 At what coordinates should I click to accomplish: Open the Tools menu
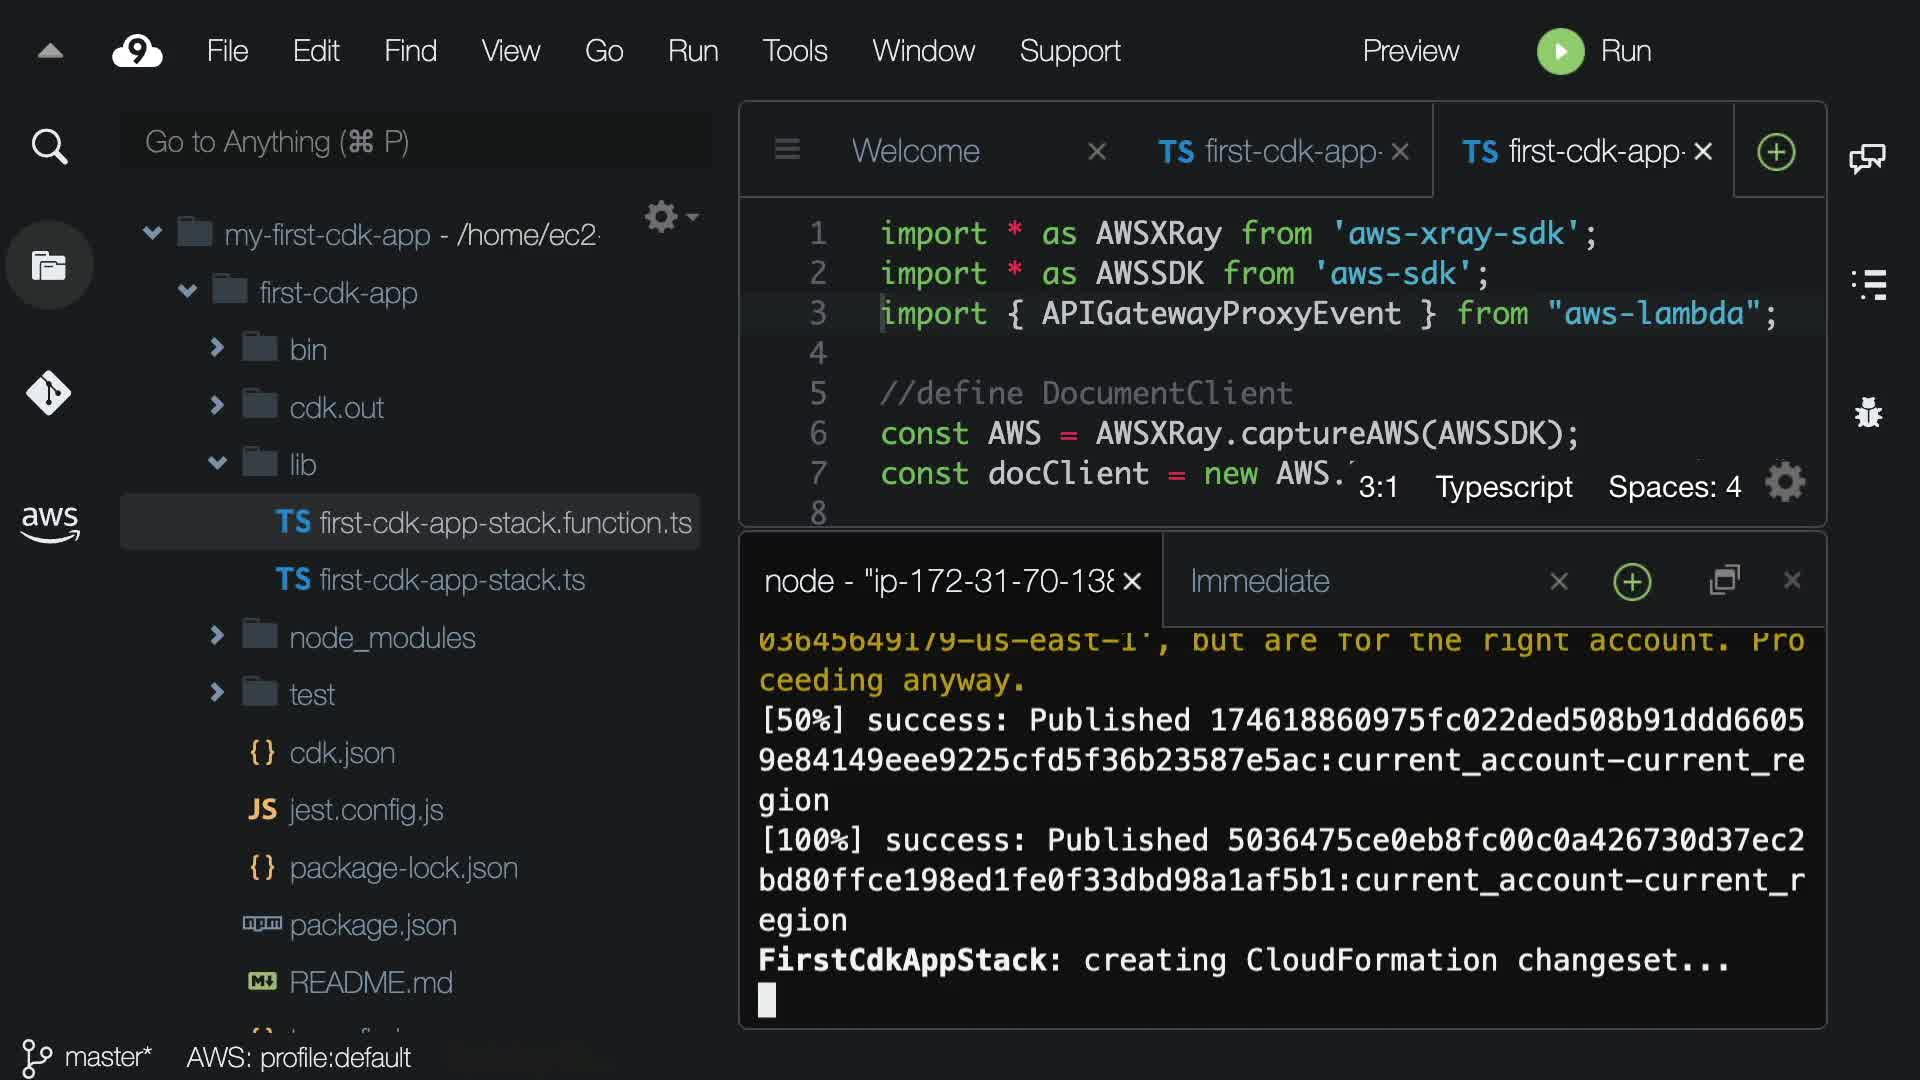795,51
